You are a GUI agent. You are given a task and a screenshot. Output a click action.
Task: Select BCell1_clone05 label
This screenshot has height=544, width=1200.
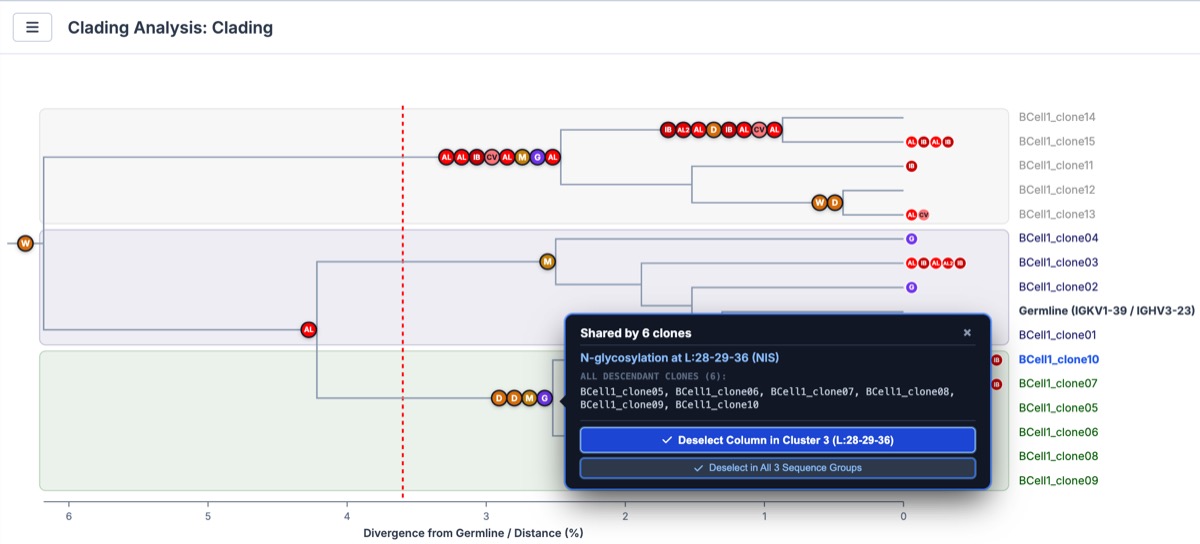(x=1058, y=408)
